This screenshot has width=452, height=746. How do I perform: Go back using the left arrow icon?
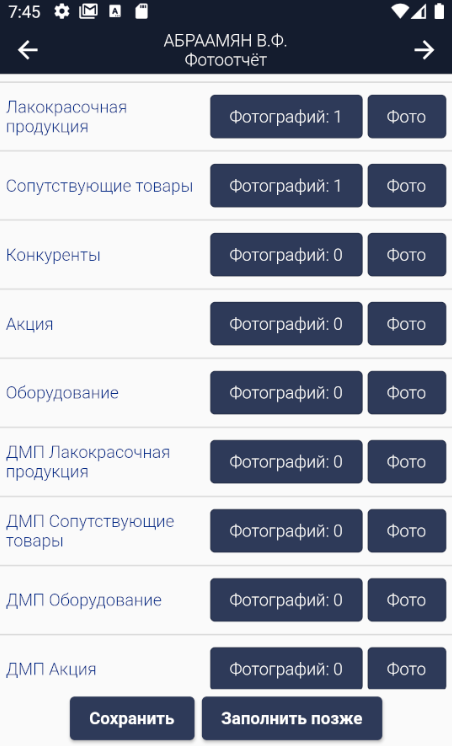click(28, 50)
